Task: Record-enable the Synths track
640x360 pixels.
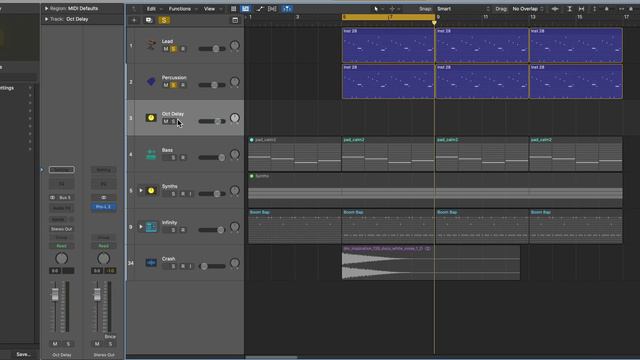Action: (183, 194)
